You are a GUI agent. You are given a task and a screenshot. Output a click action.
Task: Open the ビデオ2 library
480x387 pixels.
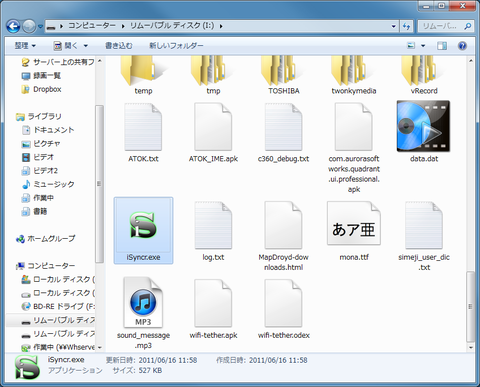pos(40,171)
